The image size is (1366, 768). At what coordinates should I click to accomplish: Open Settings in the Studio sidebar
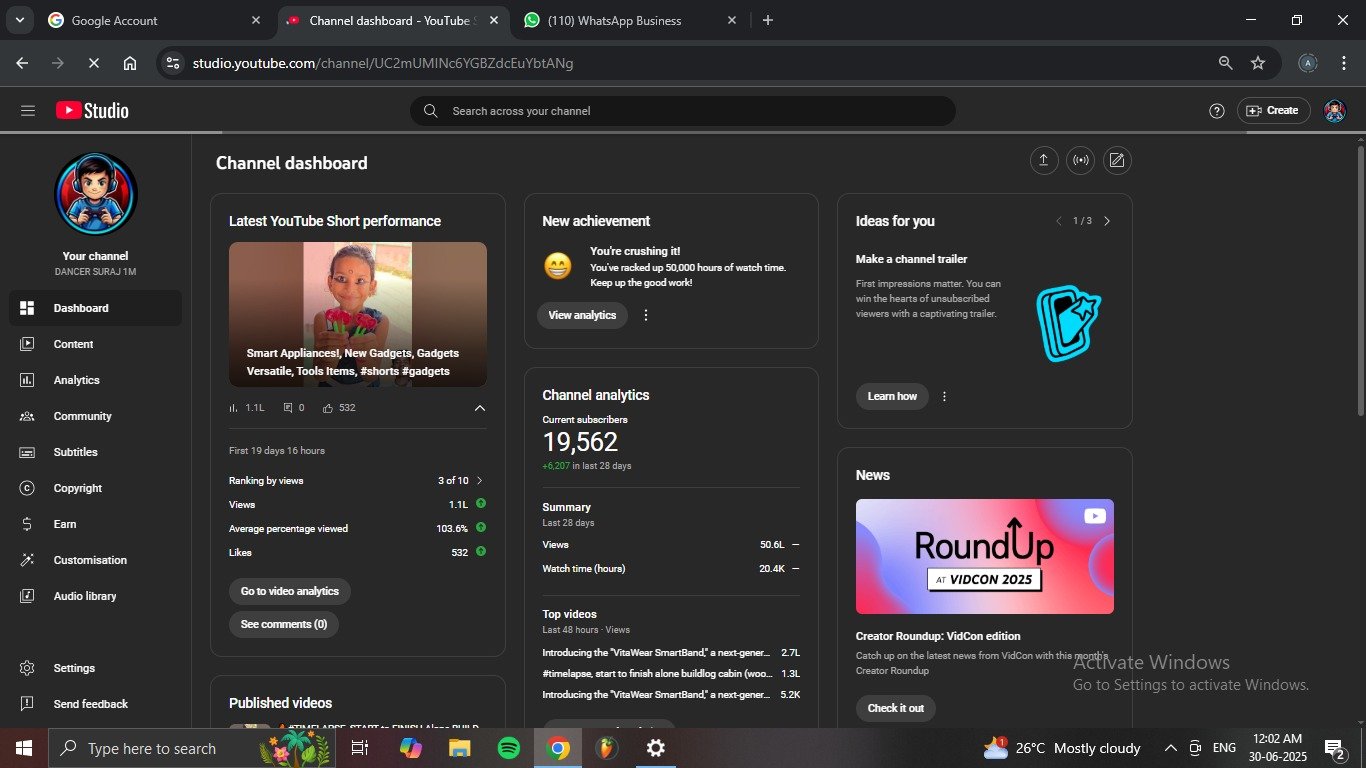95,668
